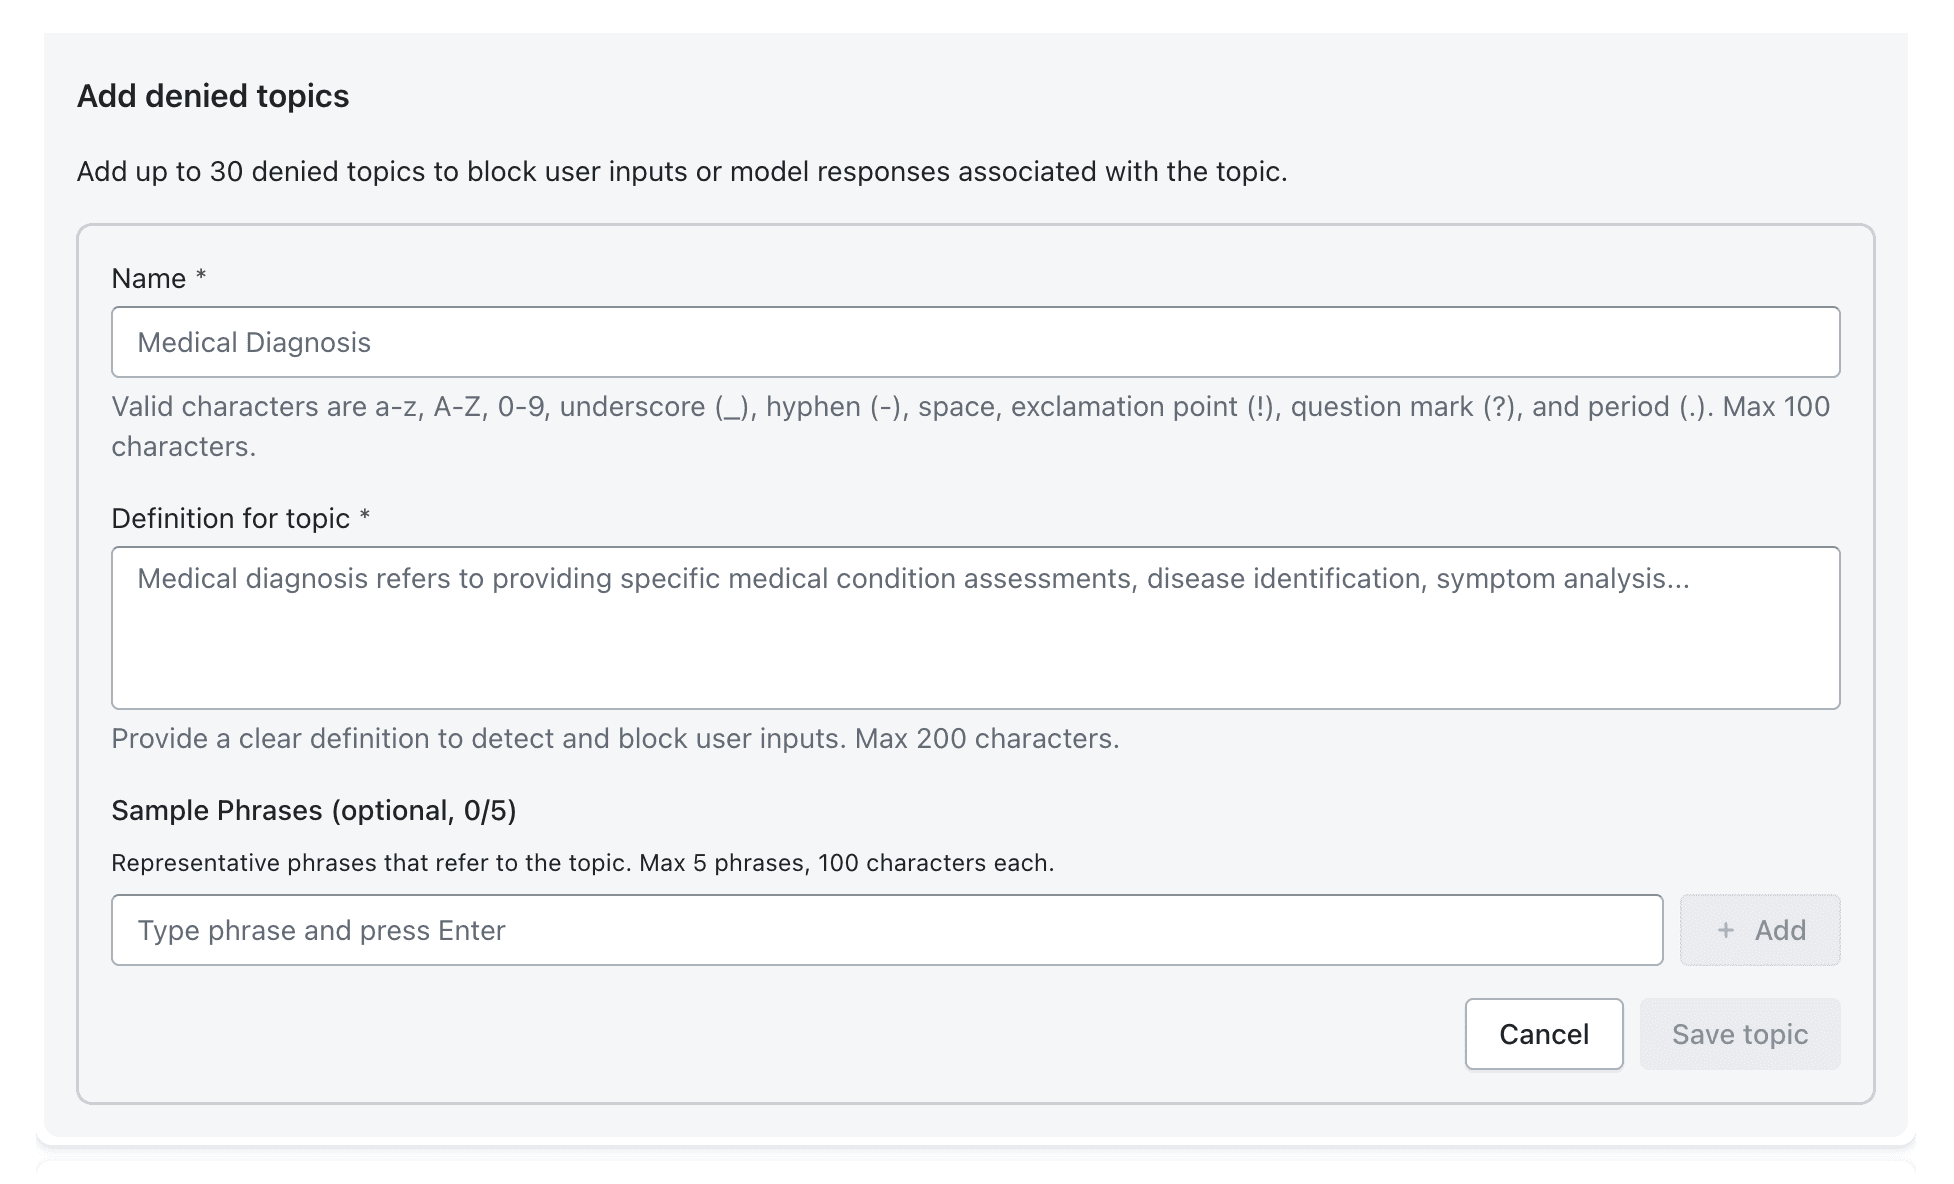Click the 'Type phrase and press Enter' field

(886, 930)
